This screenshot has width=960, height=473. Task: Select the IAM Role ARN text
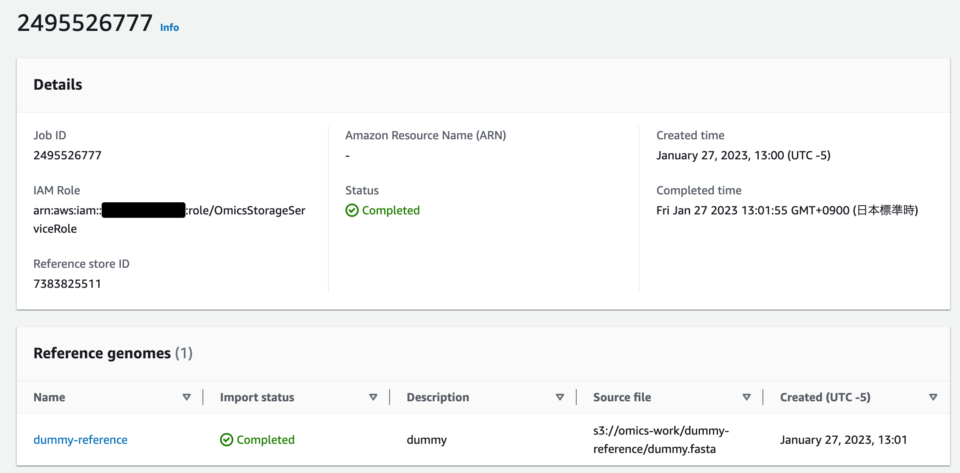[170, 220]
